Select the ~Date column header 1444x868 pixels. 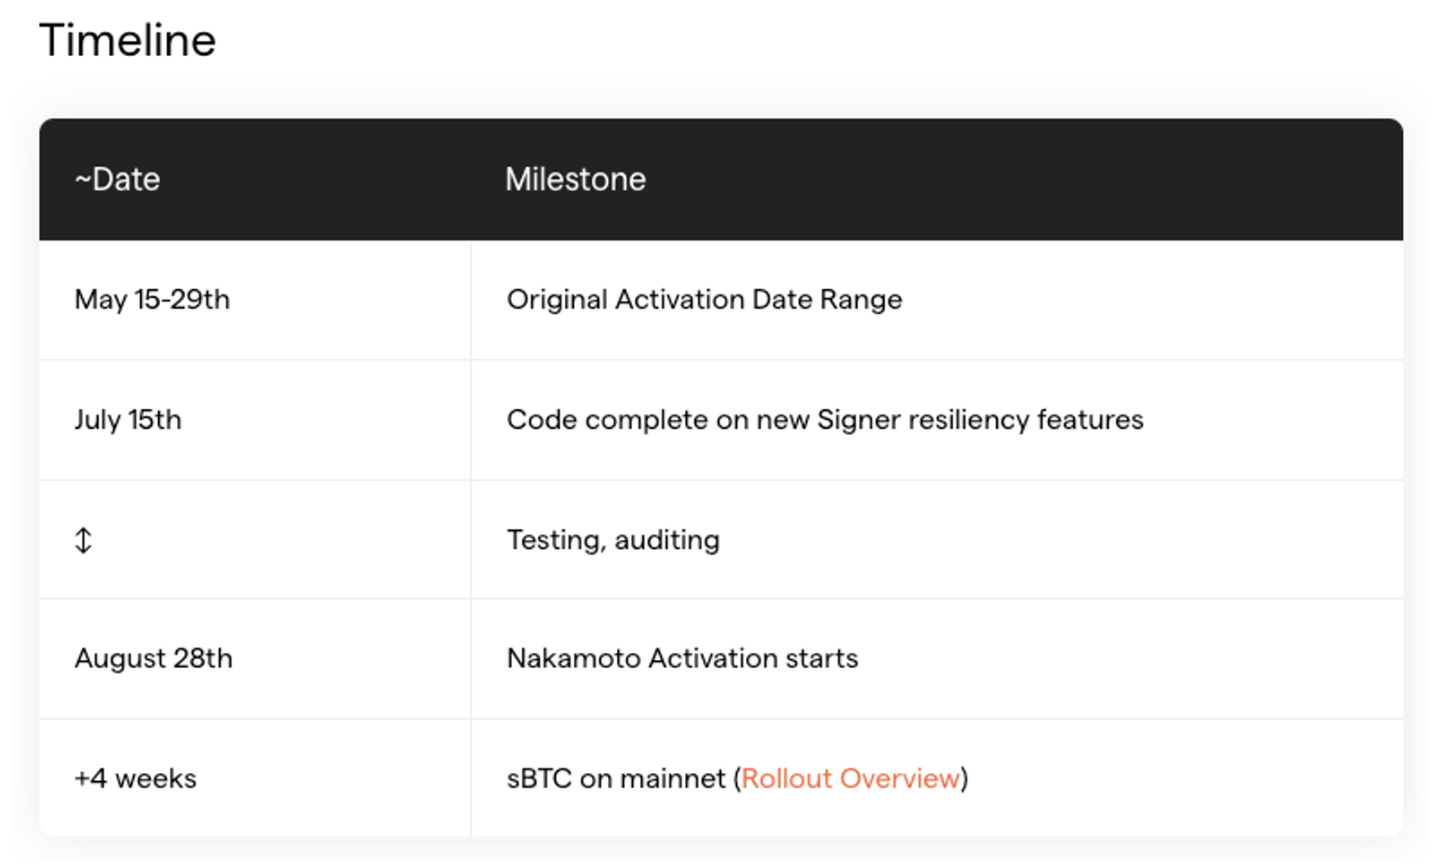(117, 180)
